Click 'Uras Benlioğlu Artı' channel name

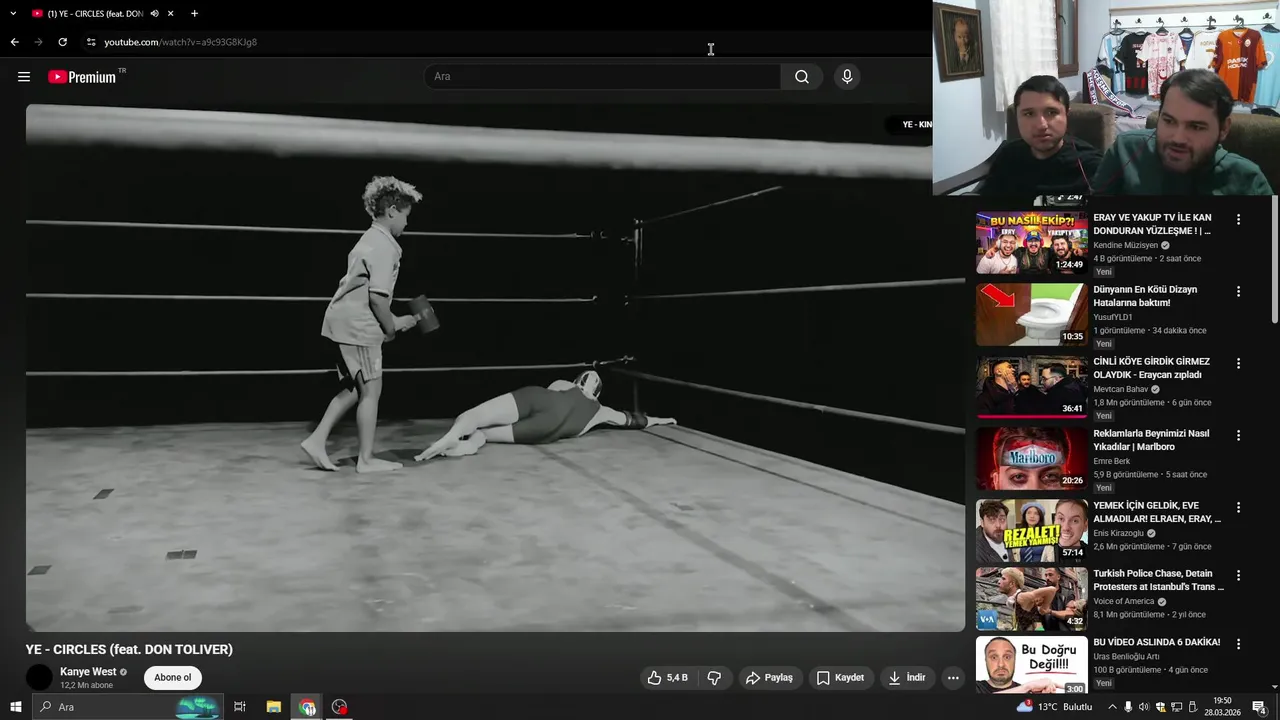tap(1126, 657)
